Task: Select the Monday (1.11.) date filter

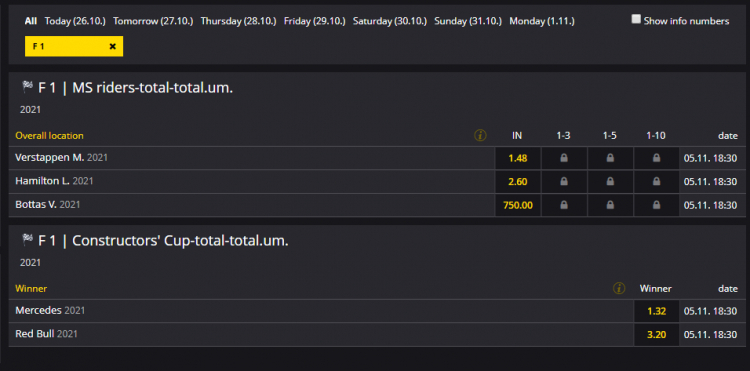Action: pyautogui.click(x=542, y=21)
